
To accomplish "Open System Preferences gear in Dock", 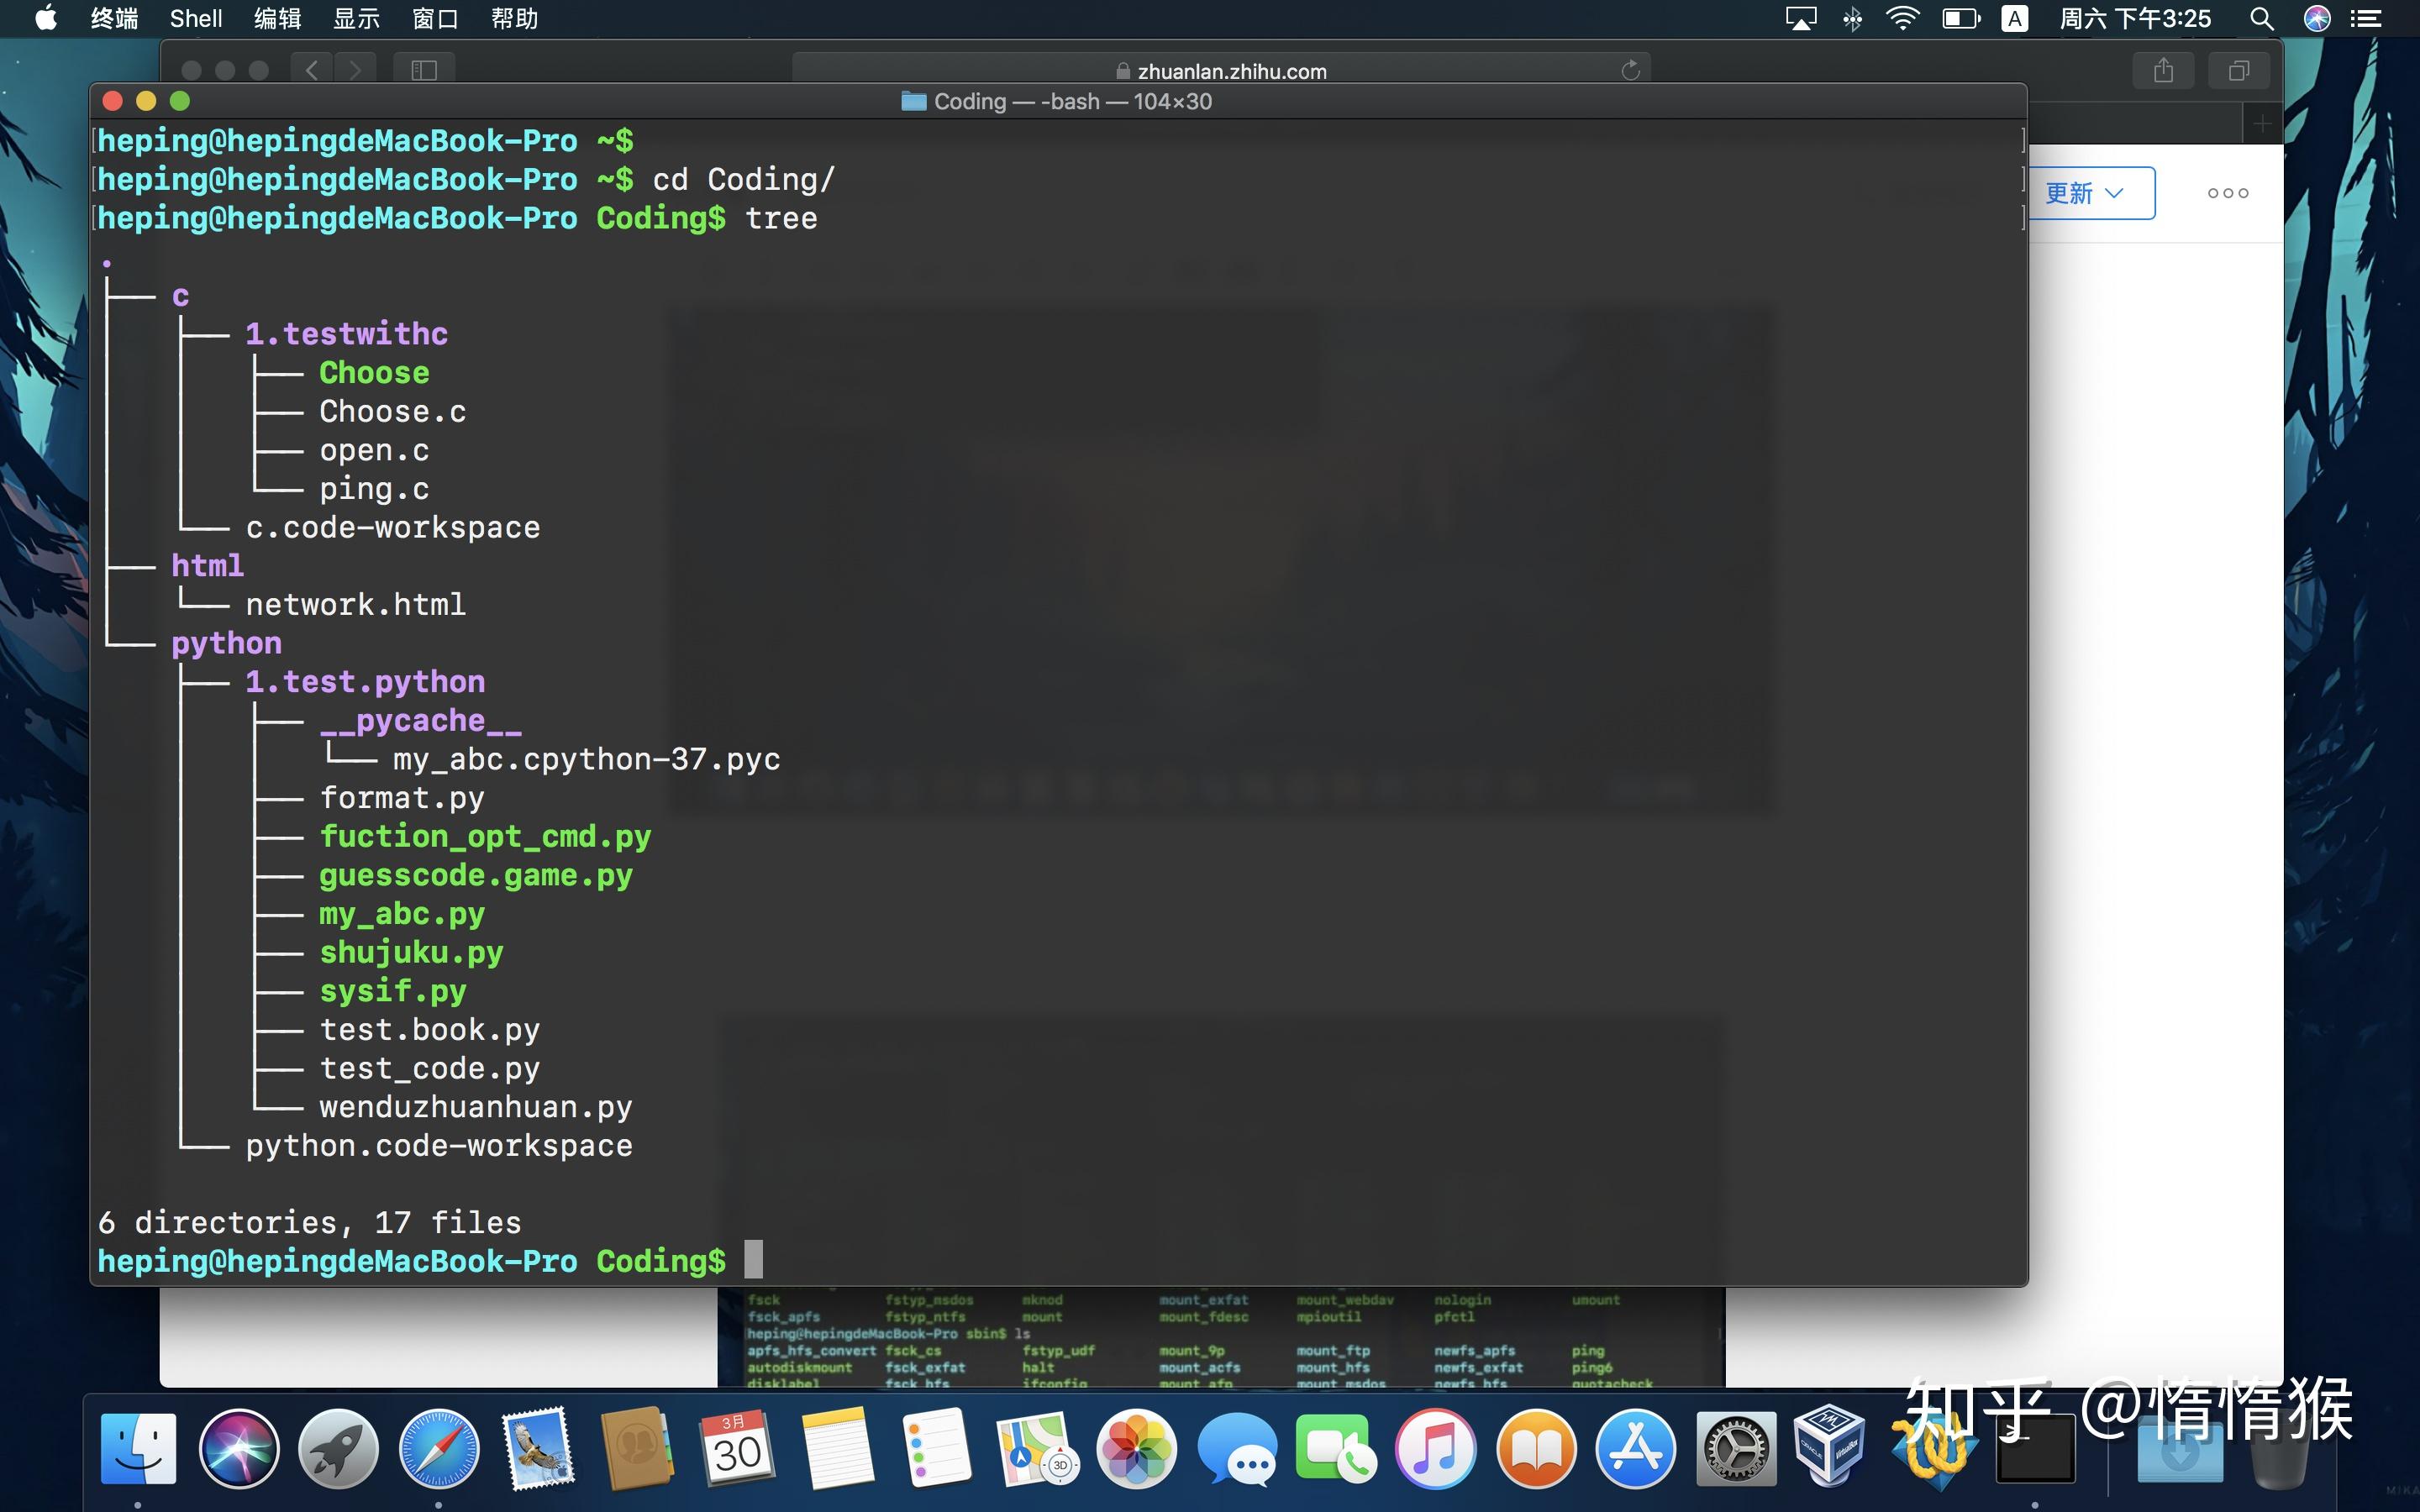I will pyautogui.click(x=1735, y=1448).
